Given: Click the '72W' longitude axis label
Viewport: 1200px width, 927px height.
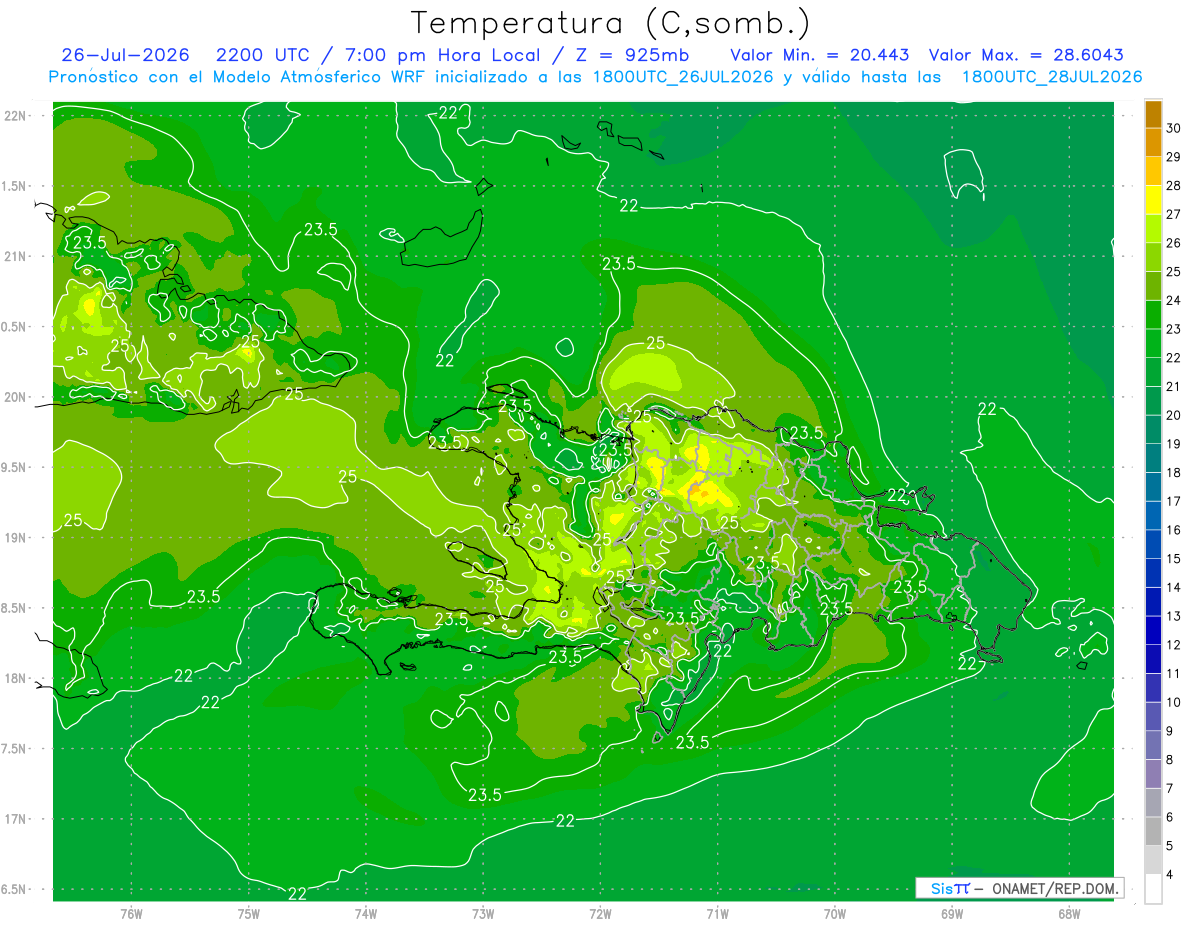Looking at the screenshot, I should (601, 913).
